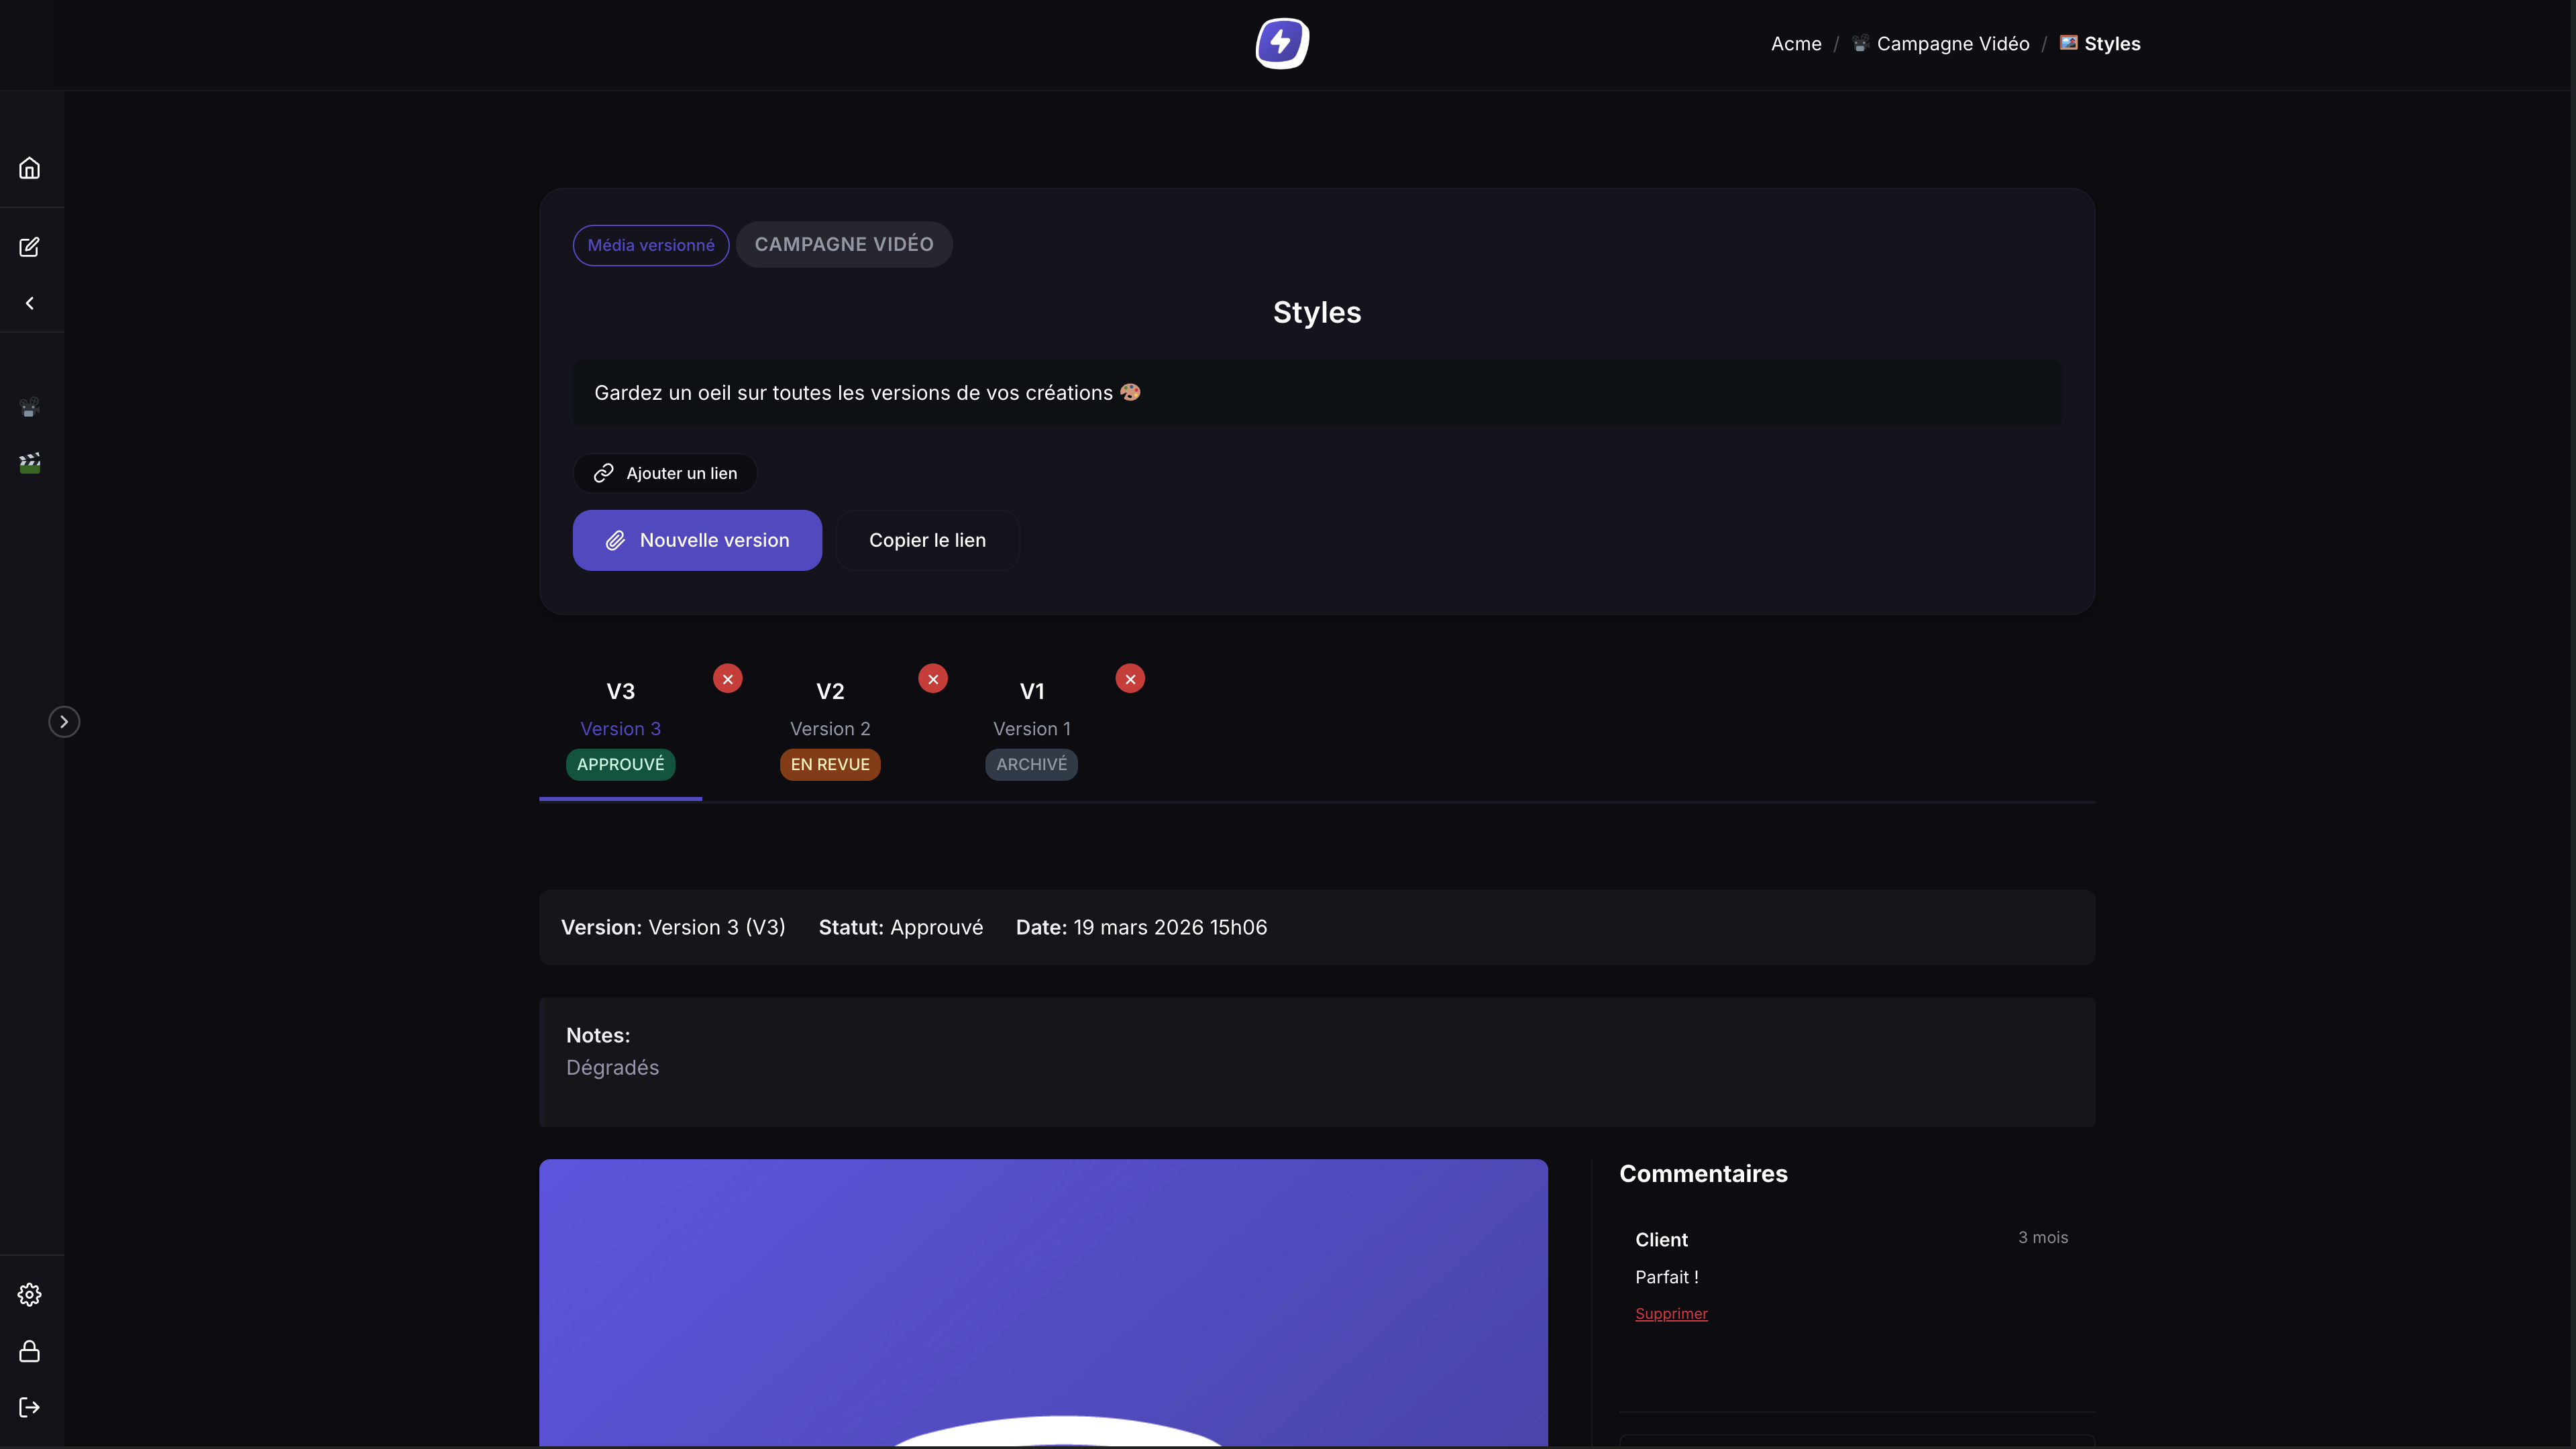2576x1449 pixels.
Task: Click the Styles title
Action: 1317,312
